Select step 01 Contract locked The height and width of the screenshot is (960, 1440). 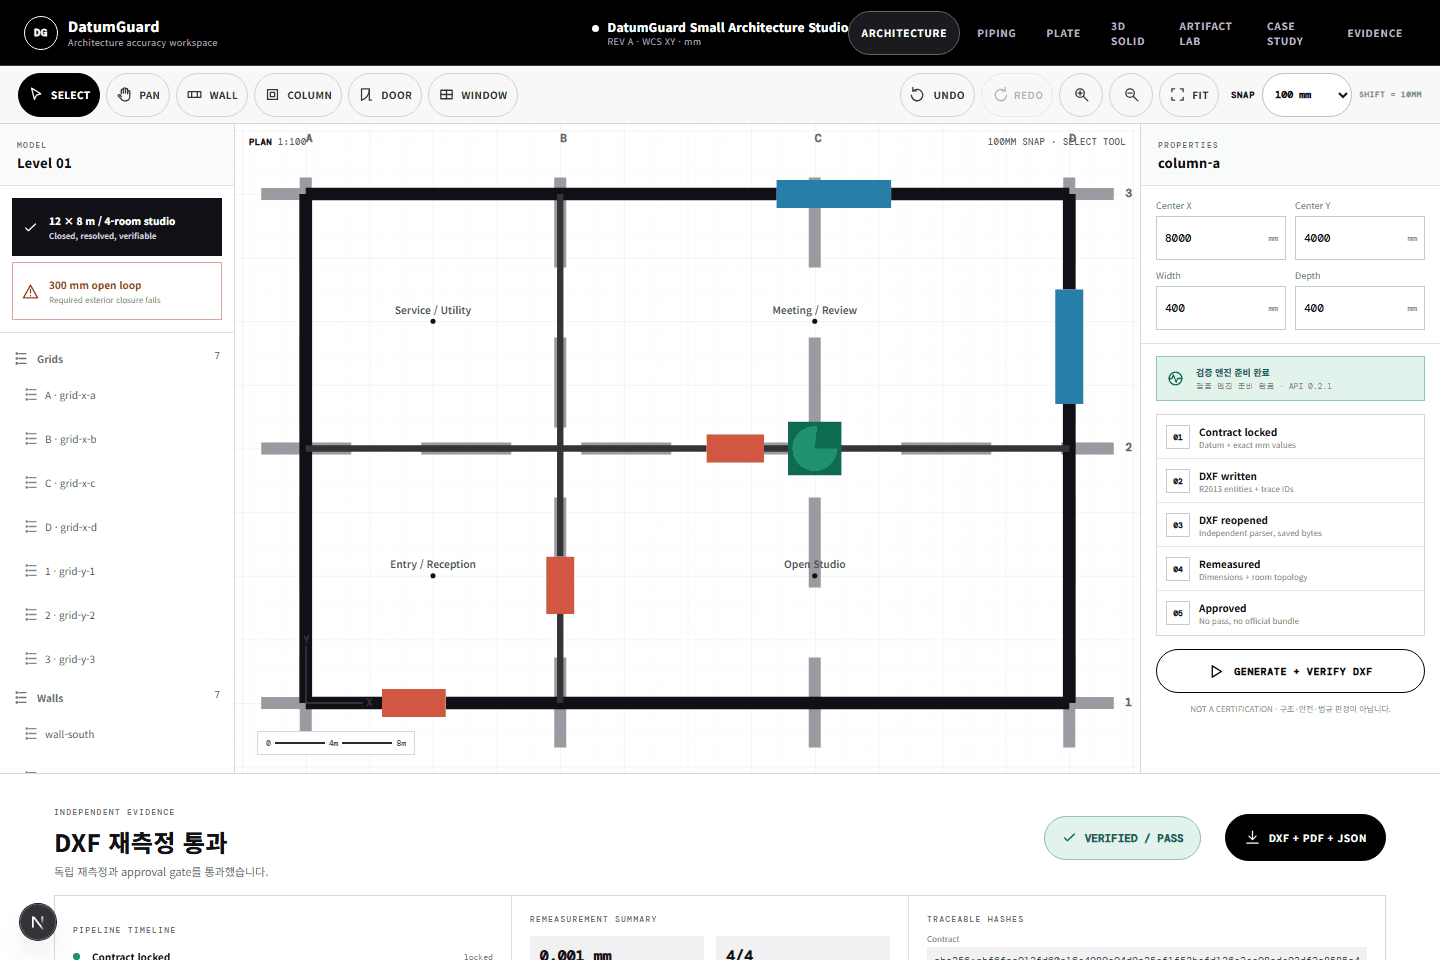click(1290, 437)
